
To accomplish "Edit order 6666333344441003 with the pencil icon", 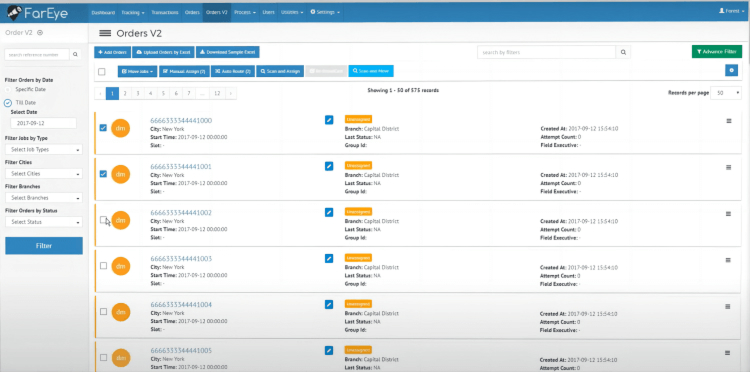I will tap(329, 258).
